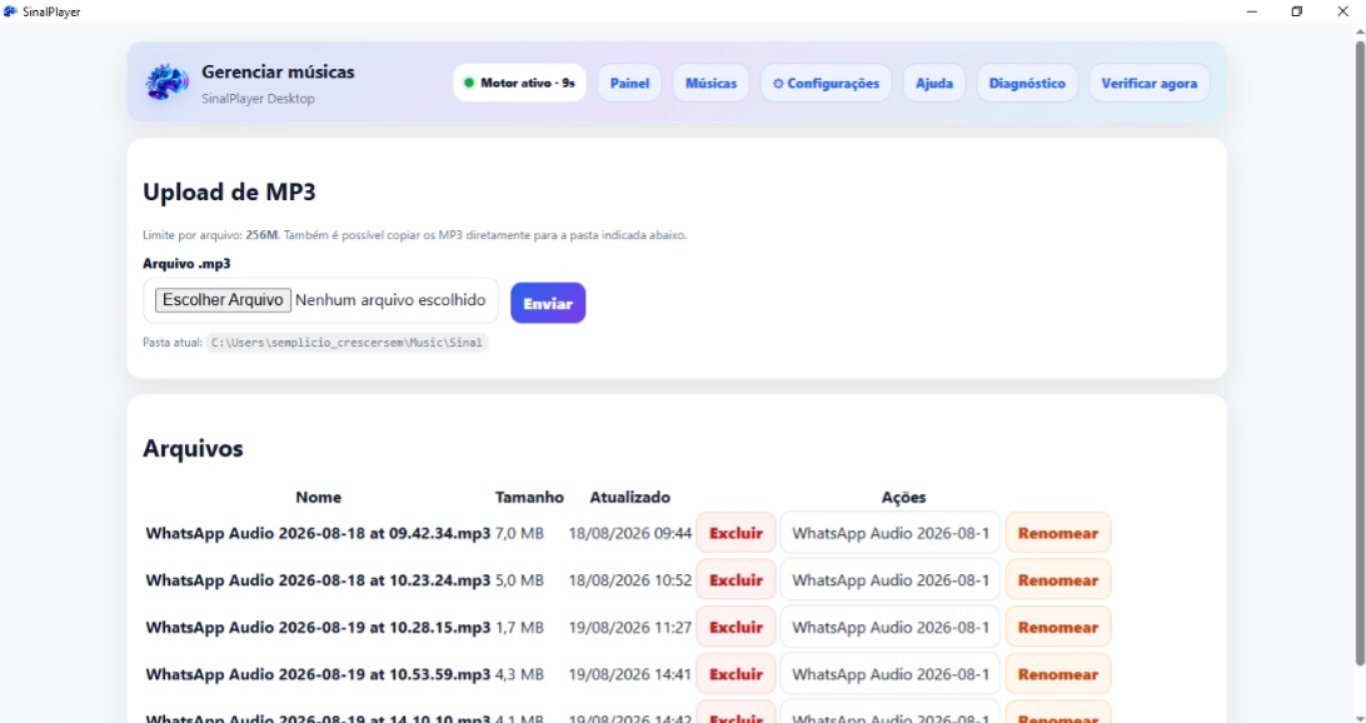1366x723 pixels.
Task: Select file name WhatsApp Audio 2026-08-18 at 10.23.24.mp3
Action: [318, 580]
